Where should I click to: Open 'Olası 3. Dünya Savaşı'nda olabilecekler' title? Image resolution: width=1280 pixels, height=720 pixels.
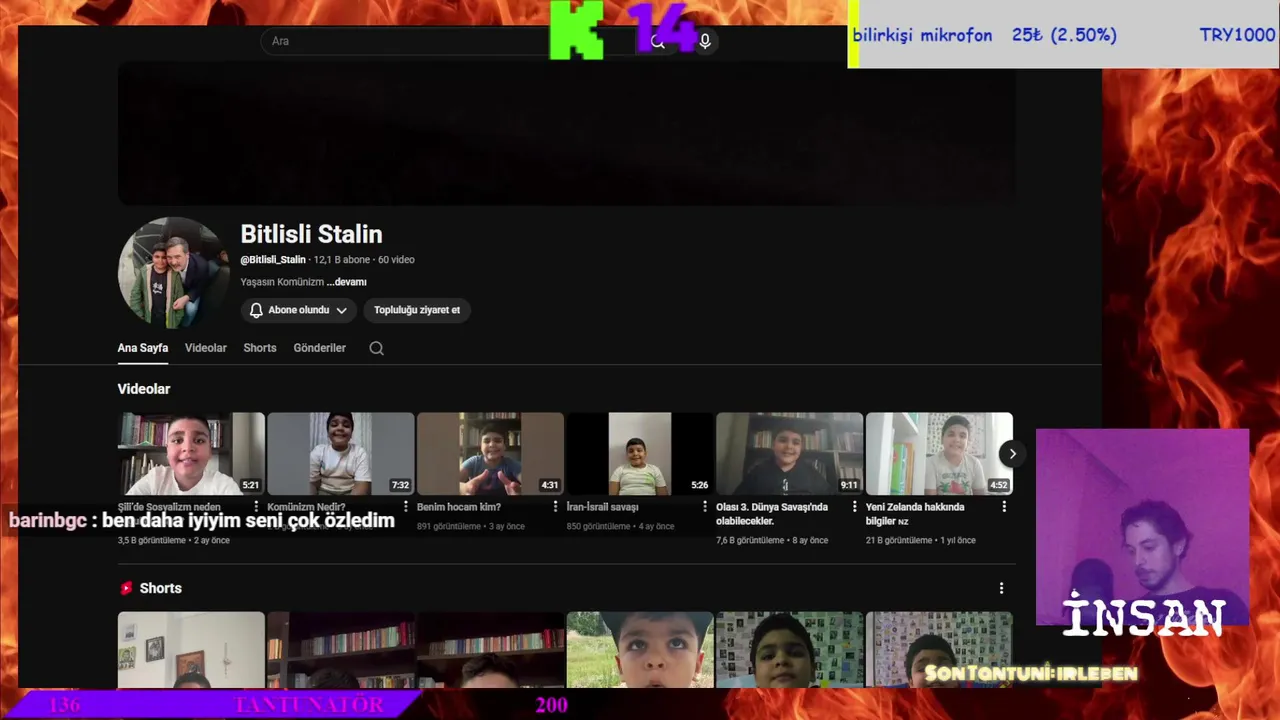pos(772,514)
